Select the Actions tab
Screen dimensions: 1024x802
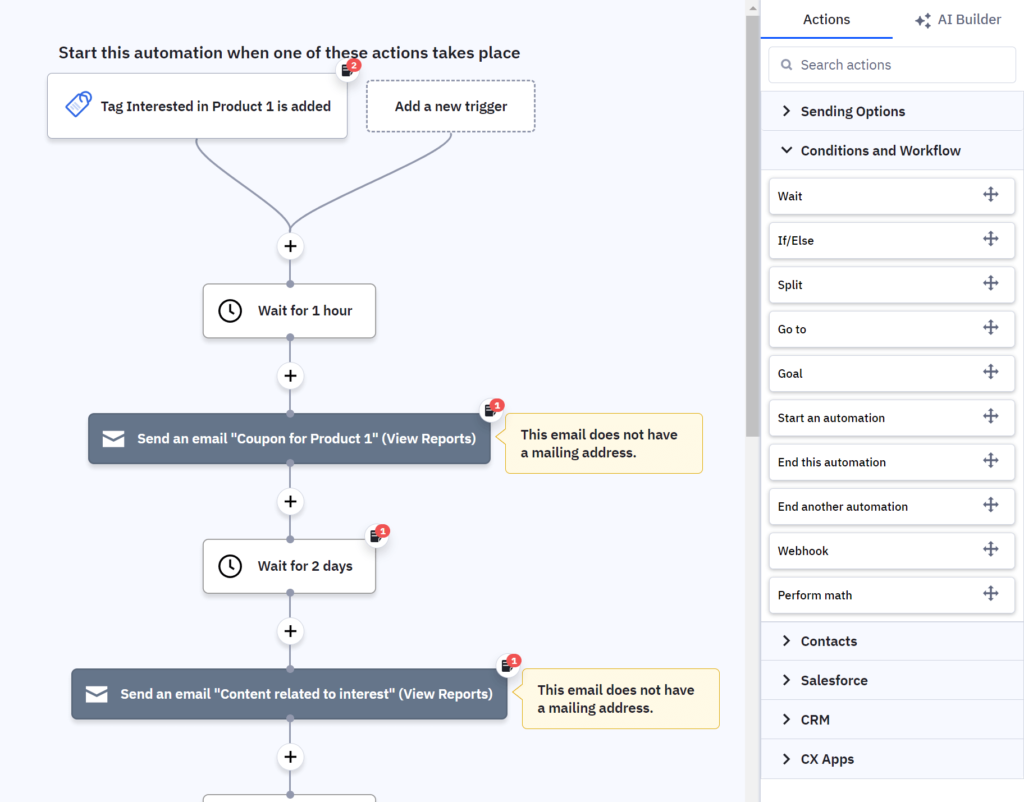[826, 20]
